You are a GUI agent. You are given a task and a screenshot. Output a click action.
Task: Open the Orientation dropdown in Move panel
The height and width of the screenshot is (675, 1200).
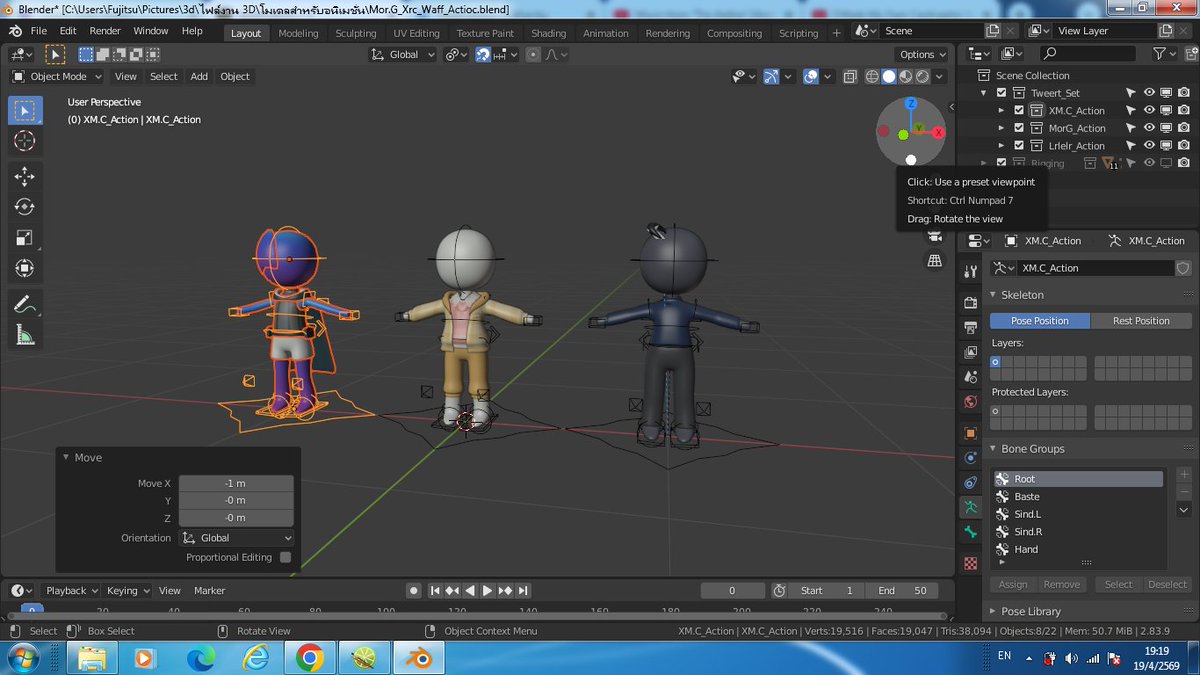[x=236, y=537]
